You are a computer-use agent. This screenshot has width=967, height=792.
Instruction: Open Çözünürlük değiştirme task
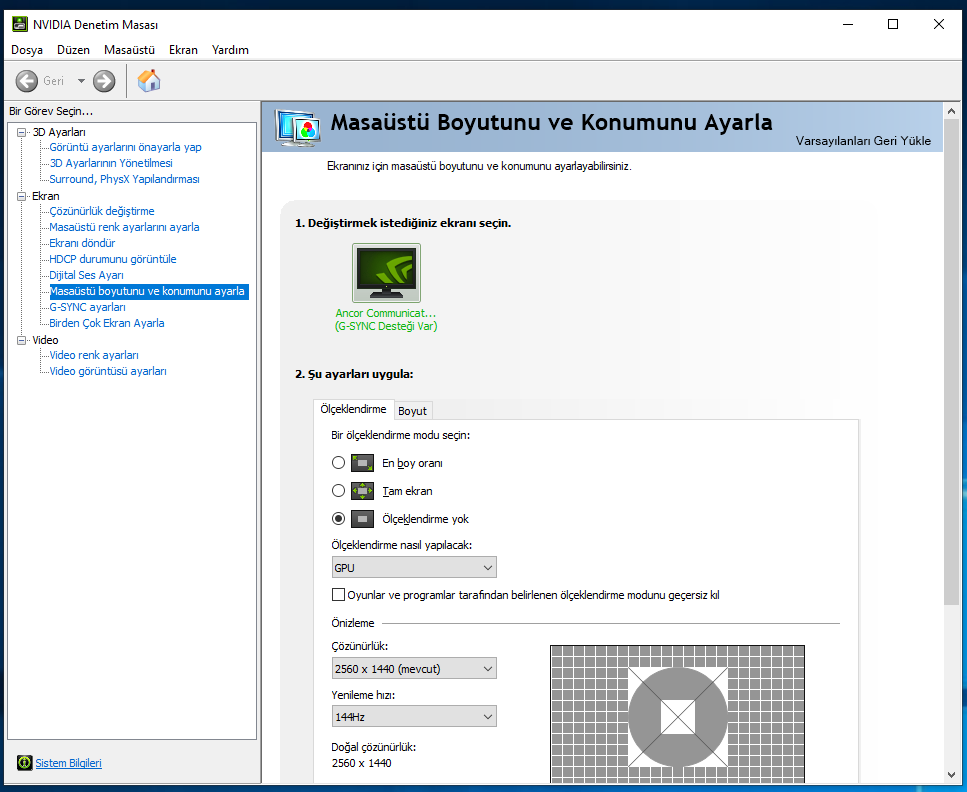102,211
